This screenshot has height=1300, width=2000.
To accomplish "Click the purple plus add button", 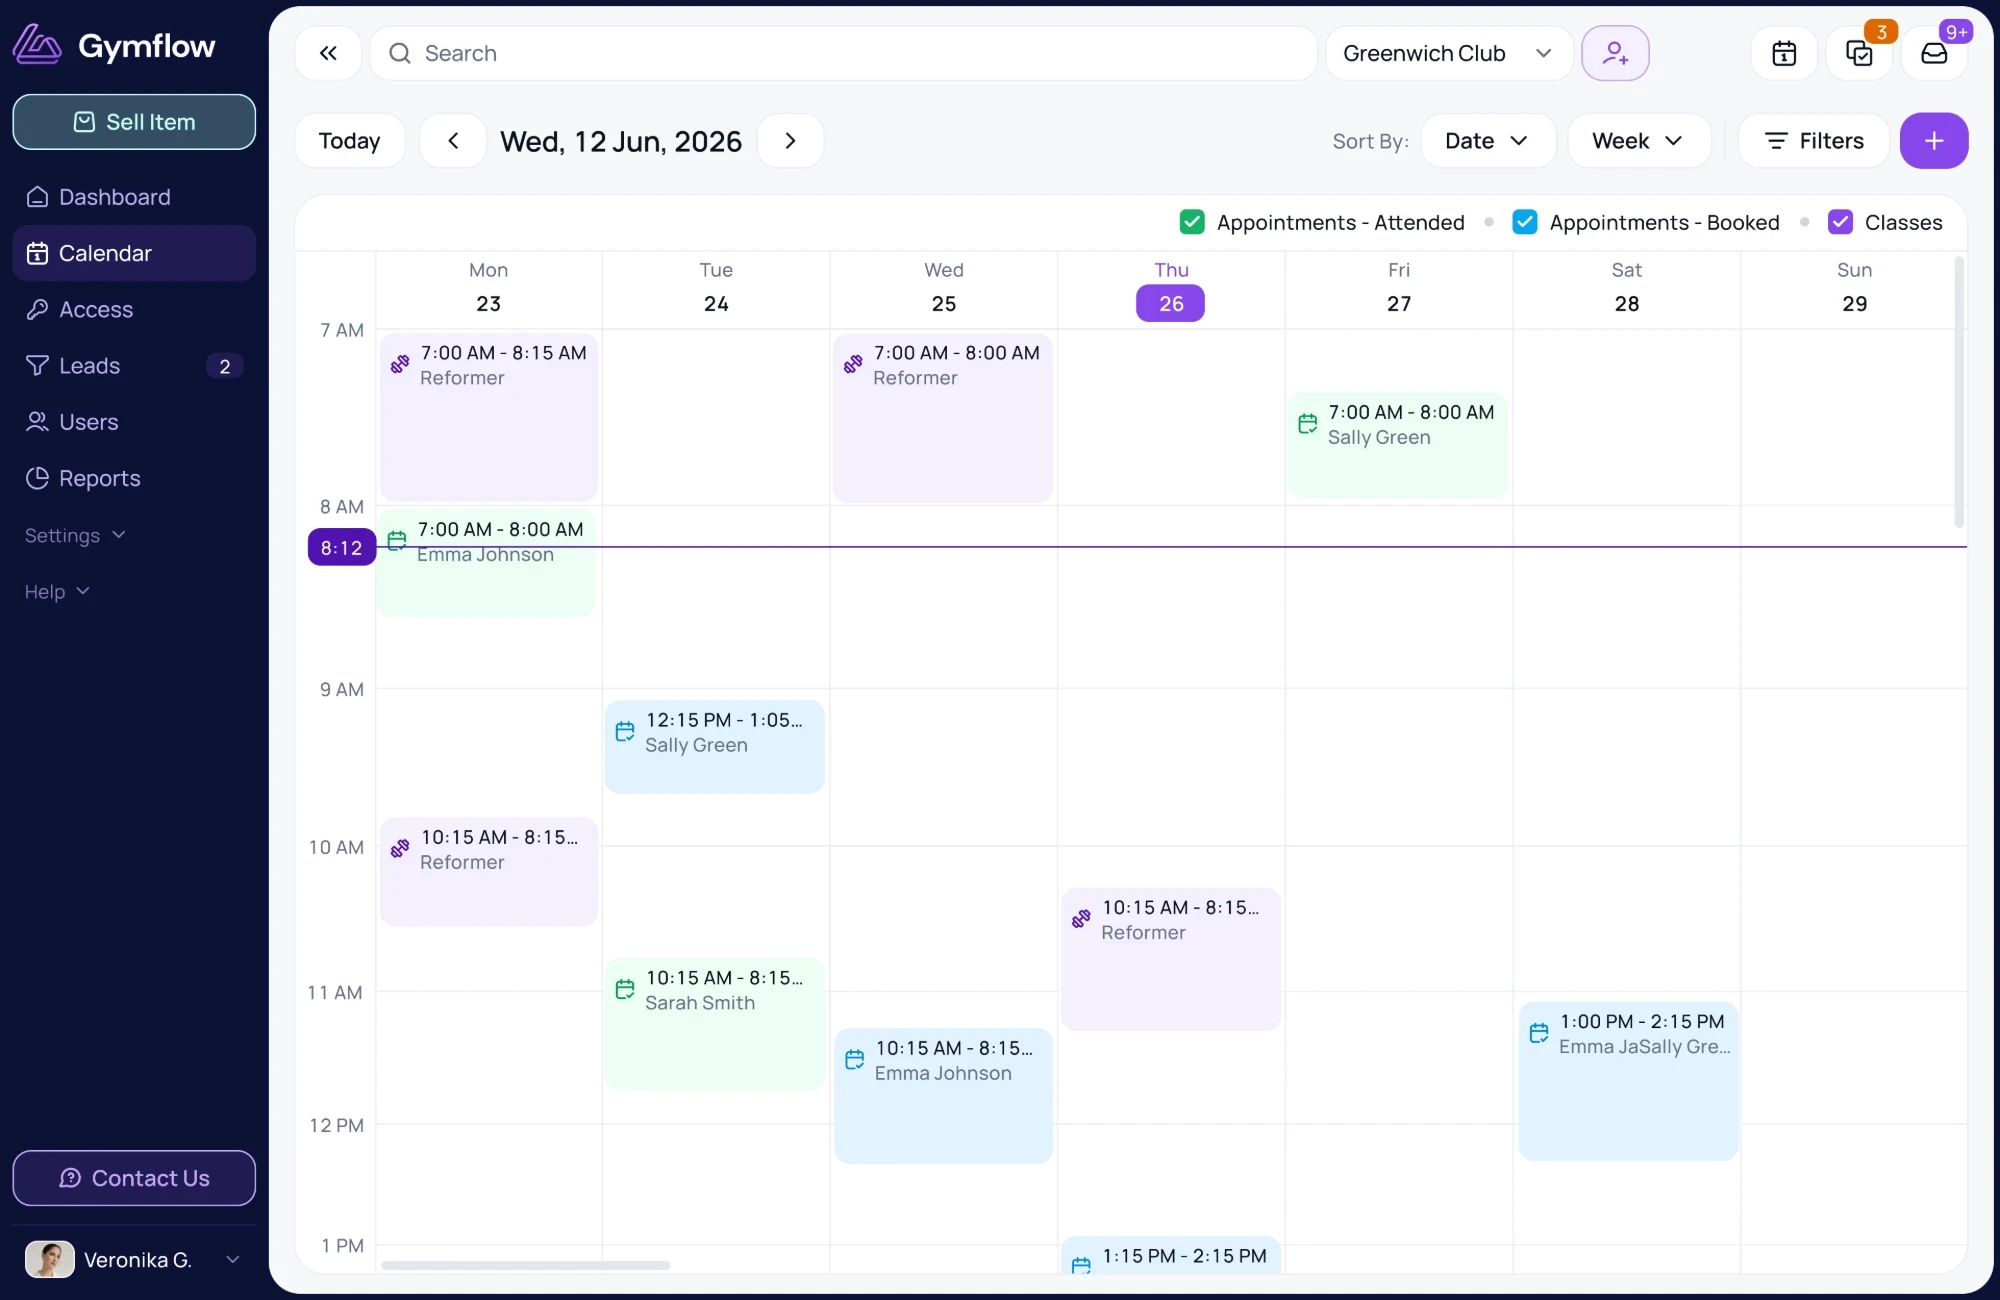I will (x=1934, y=141).
